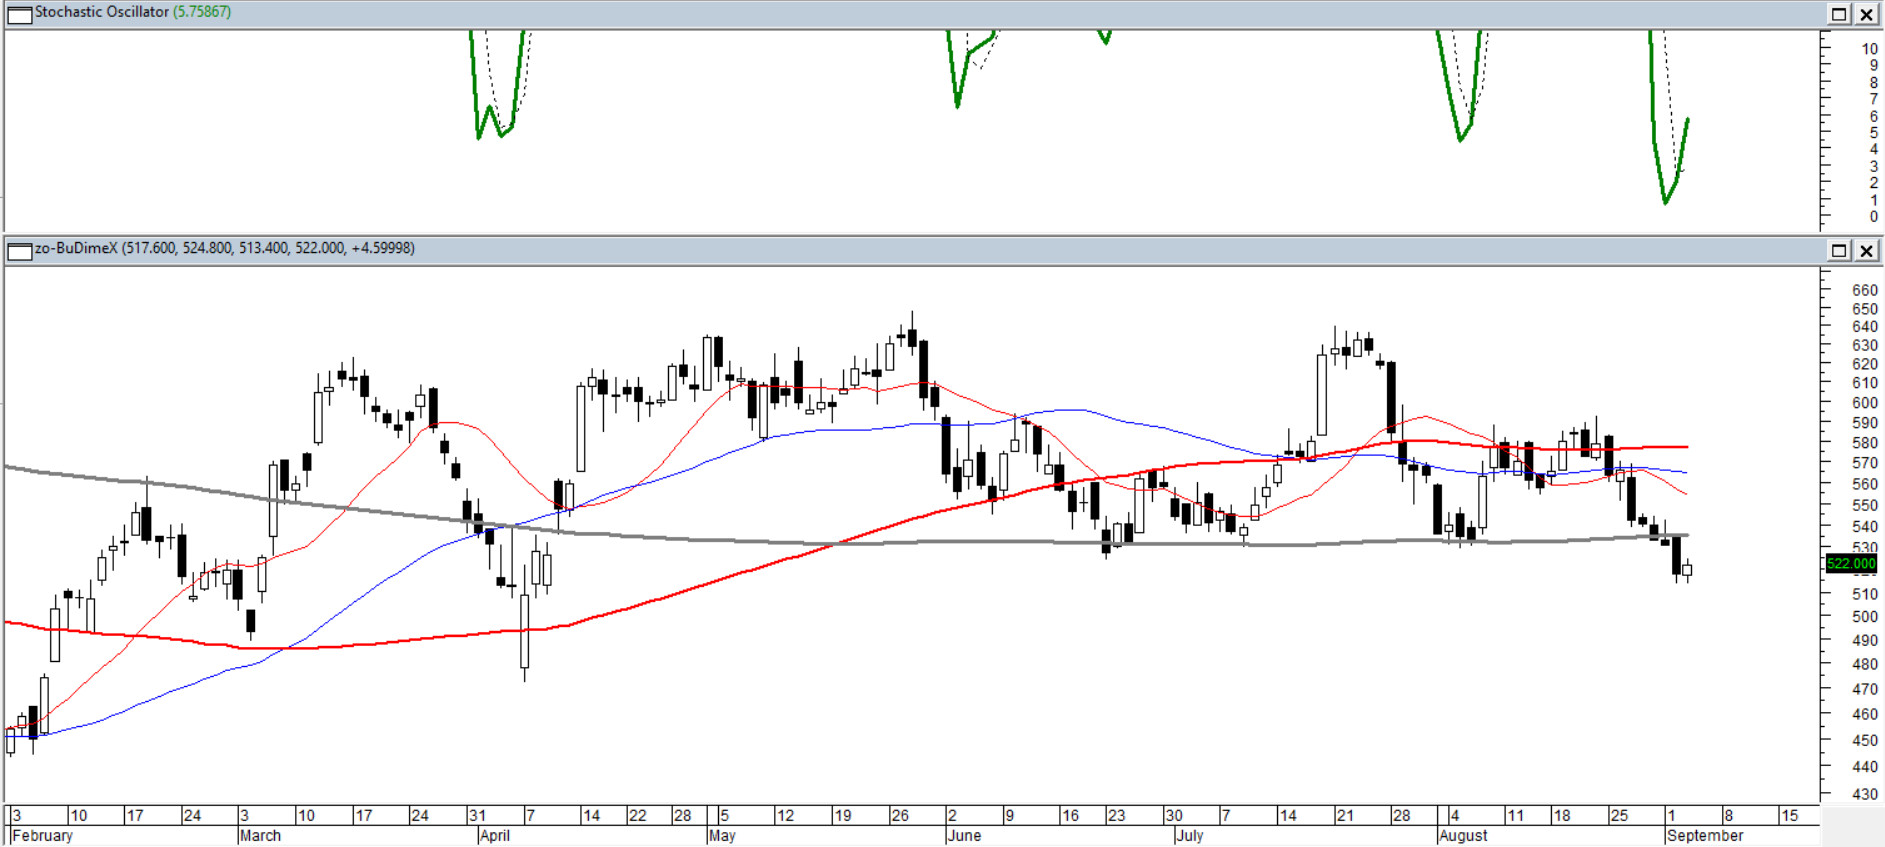Maximize the Stochastic Oscillator pane
The width and height of the screenshot is (1885, 847).
(x=1839, y=14)
